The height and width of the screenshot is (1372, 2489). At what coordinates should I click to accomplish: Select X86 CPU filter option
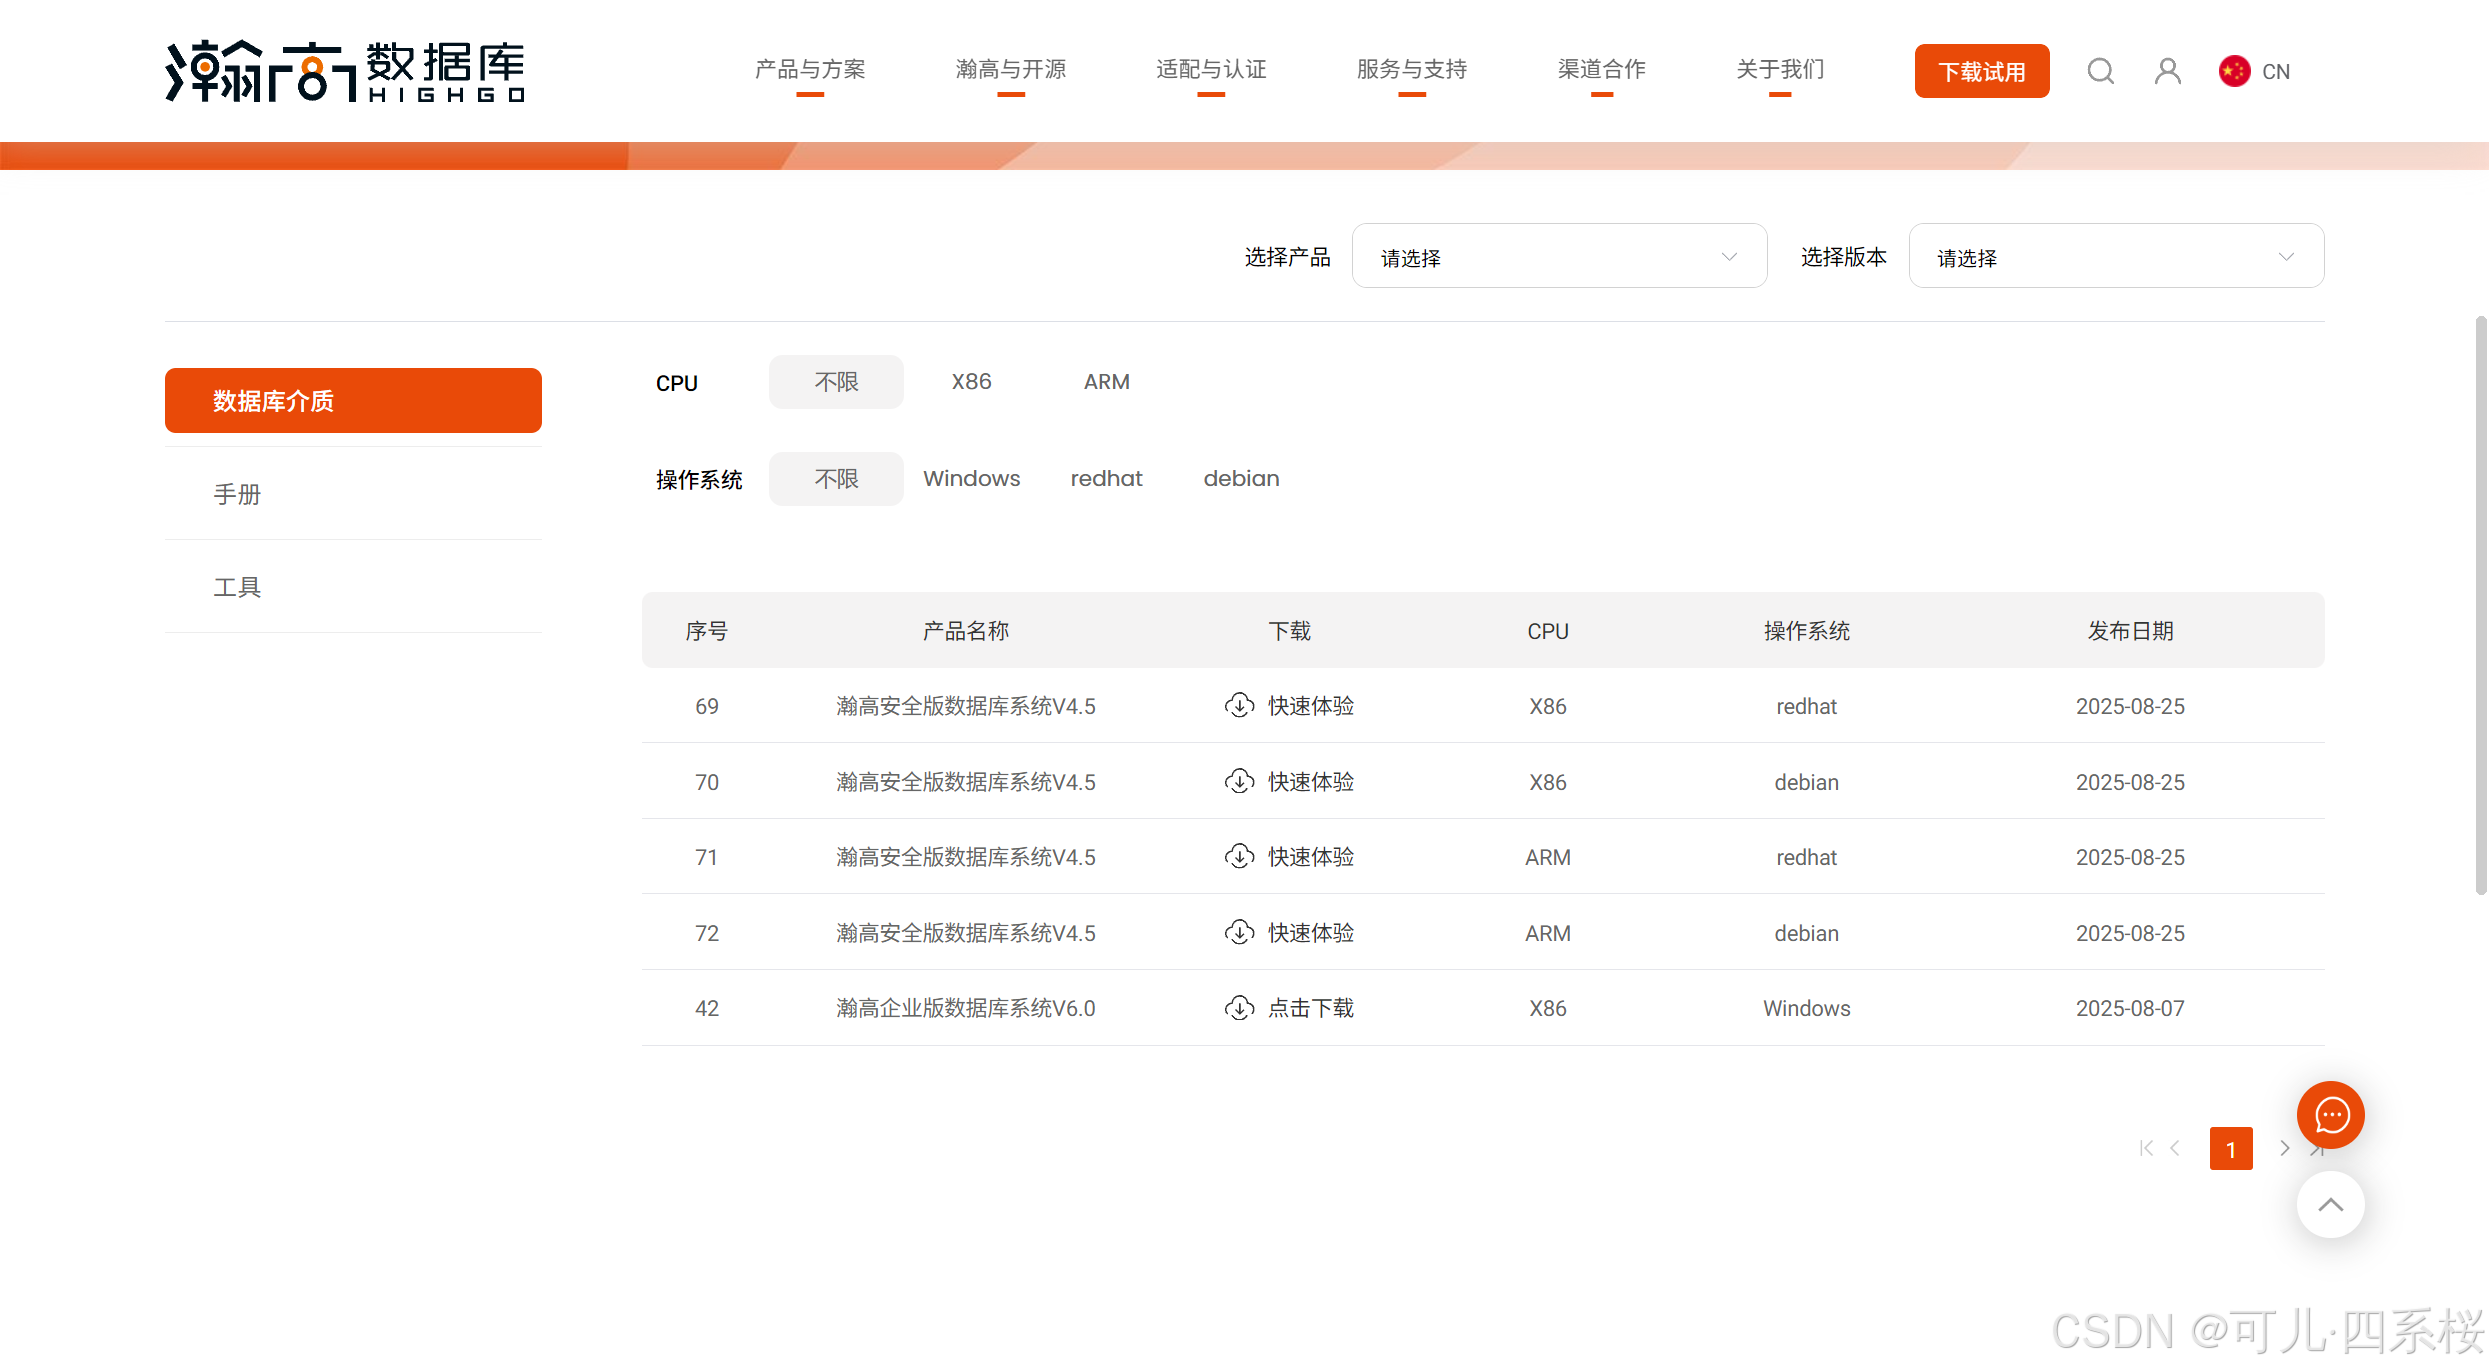[x=971, y=382]
